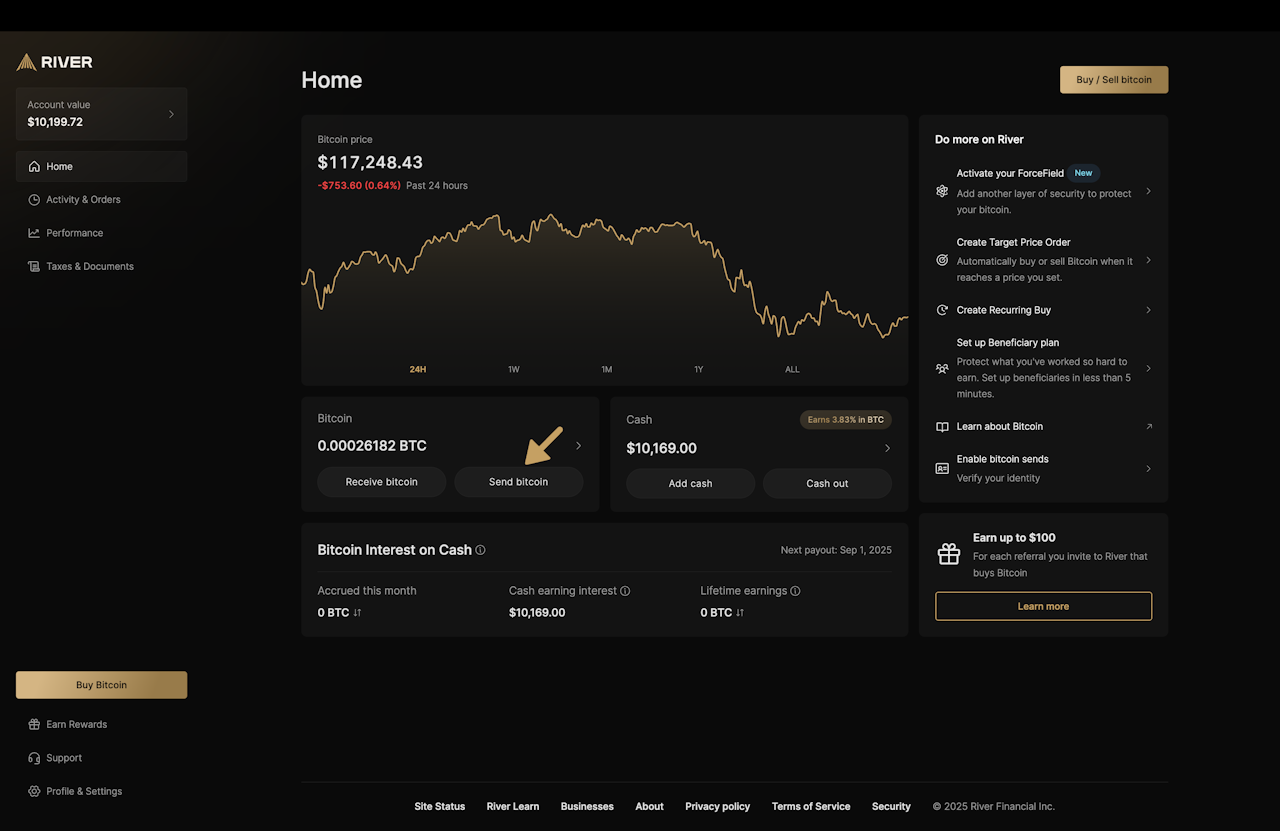Click the $10,169.00 amount in the Cash card

click(x=662, y=449)
